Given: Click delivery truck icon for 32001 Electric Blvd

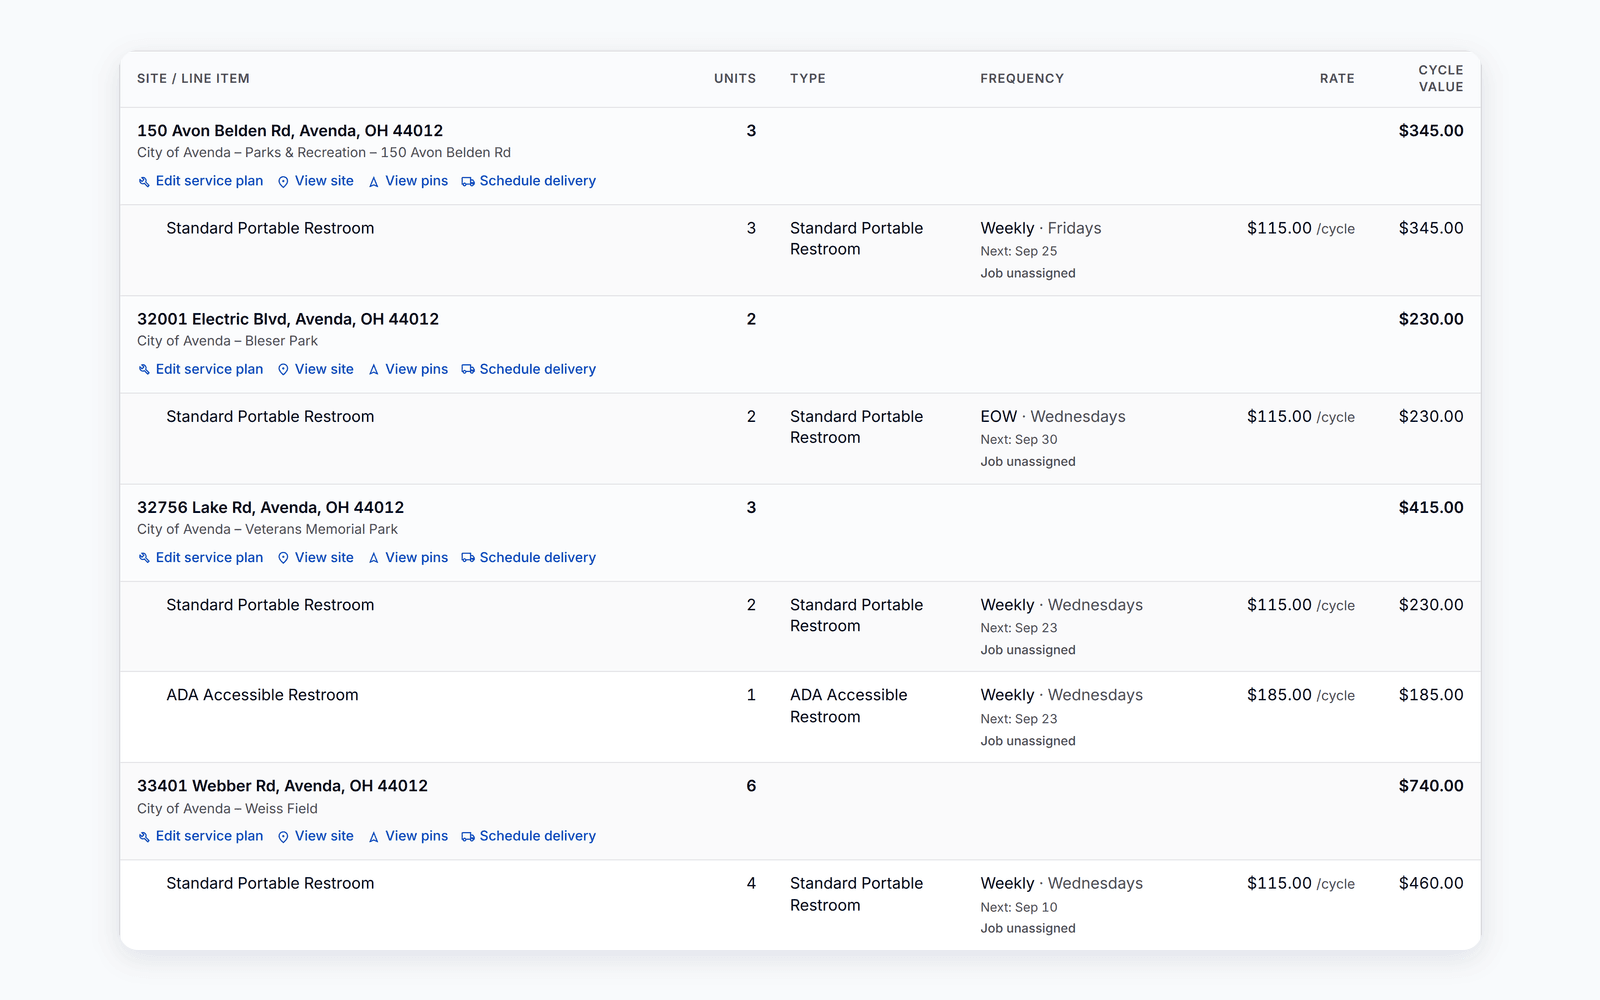Looking at the screenshot, I should (x=468, y=370).
